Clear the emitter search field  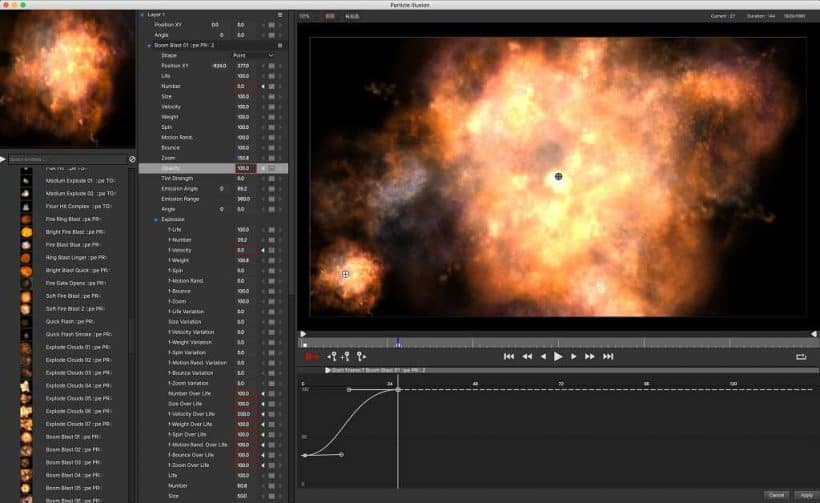coord(132,159)
